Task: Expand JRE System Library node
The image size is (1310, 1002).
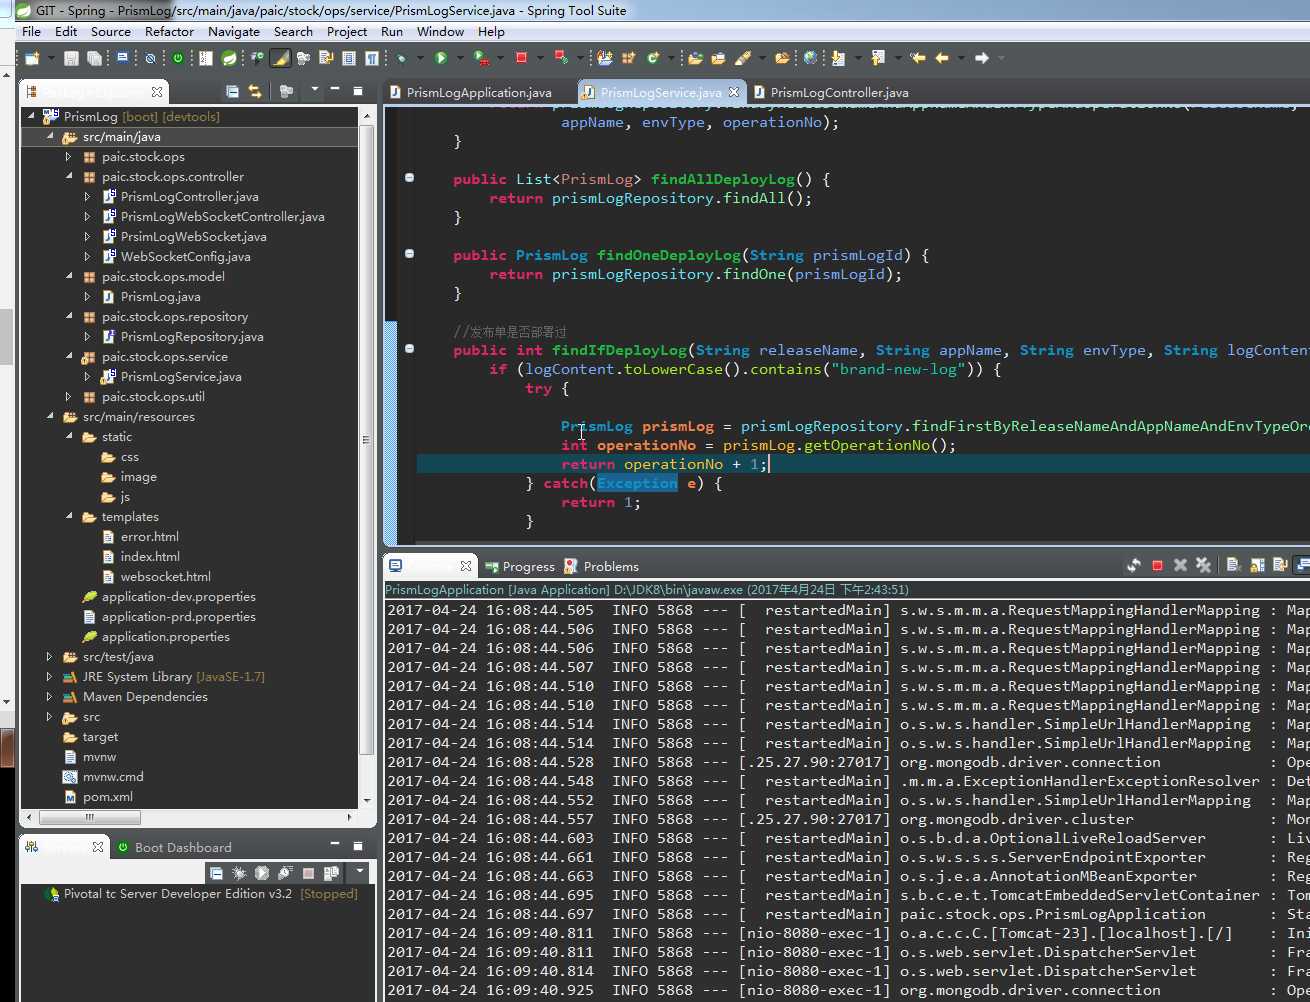Action: 50,676
